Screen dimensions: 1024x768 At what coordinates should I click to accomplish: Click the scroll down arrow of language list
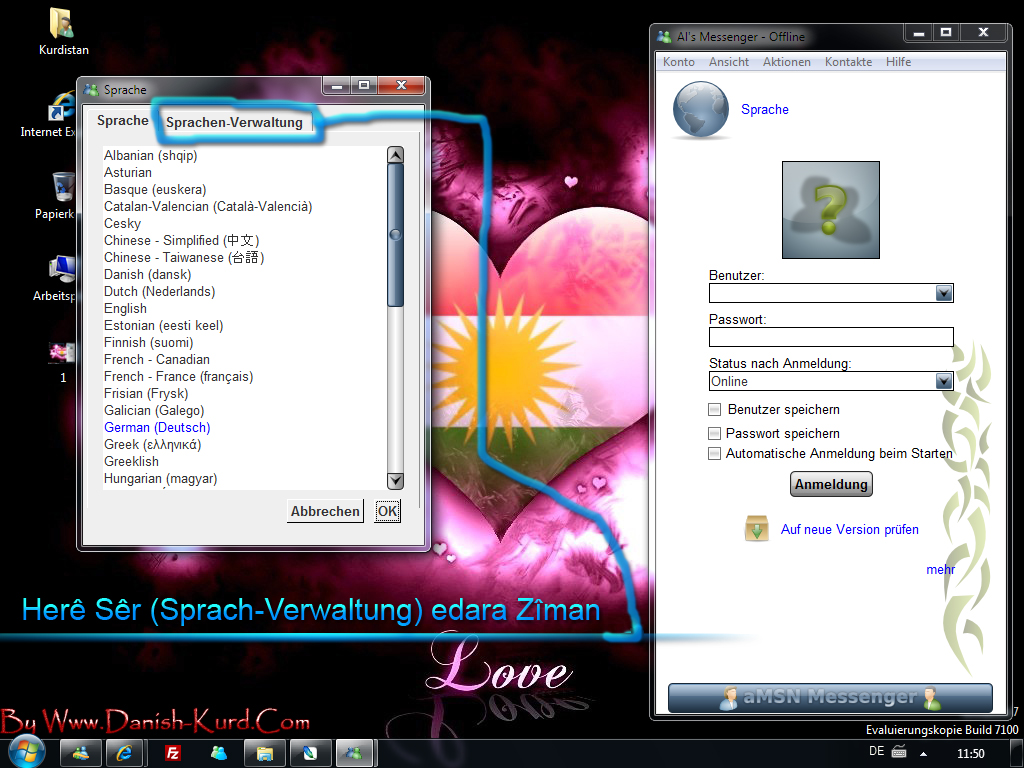pyautogui.click(x=395, y=481)
